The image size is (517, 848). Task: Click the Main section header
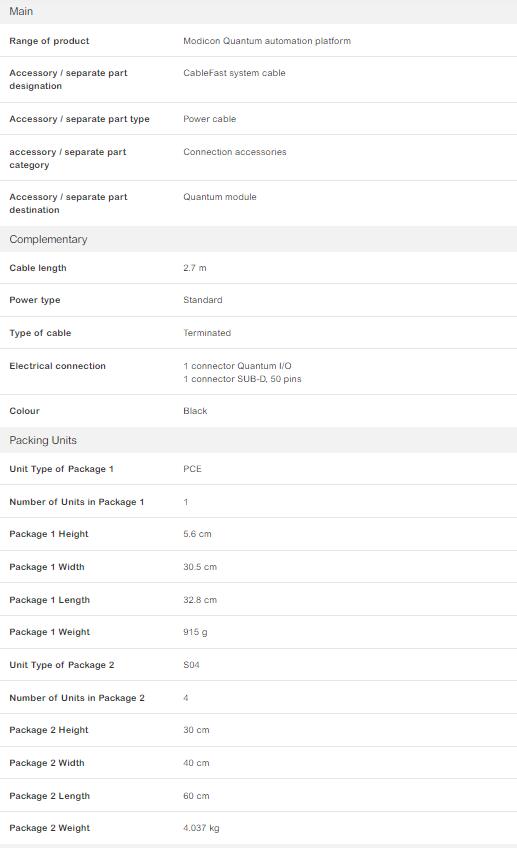[258, 11]
